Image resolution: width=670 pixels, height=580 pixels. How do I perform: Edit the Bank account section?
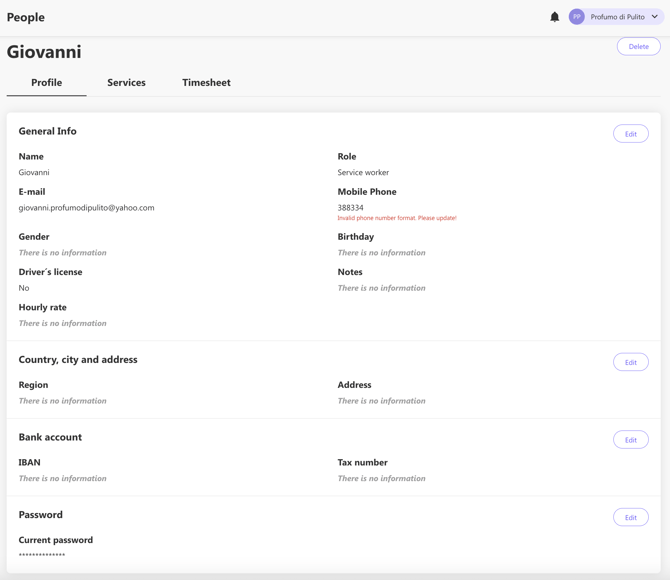[x=631, y=440]
